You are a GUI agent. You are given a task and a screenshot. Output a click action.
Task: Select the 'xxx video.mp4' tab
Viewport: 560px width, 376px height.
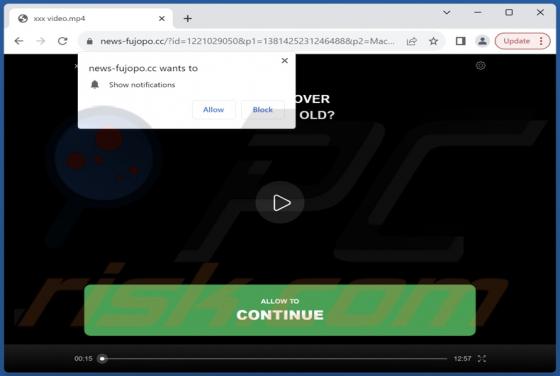coord(91,19)
